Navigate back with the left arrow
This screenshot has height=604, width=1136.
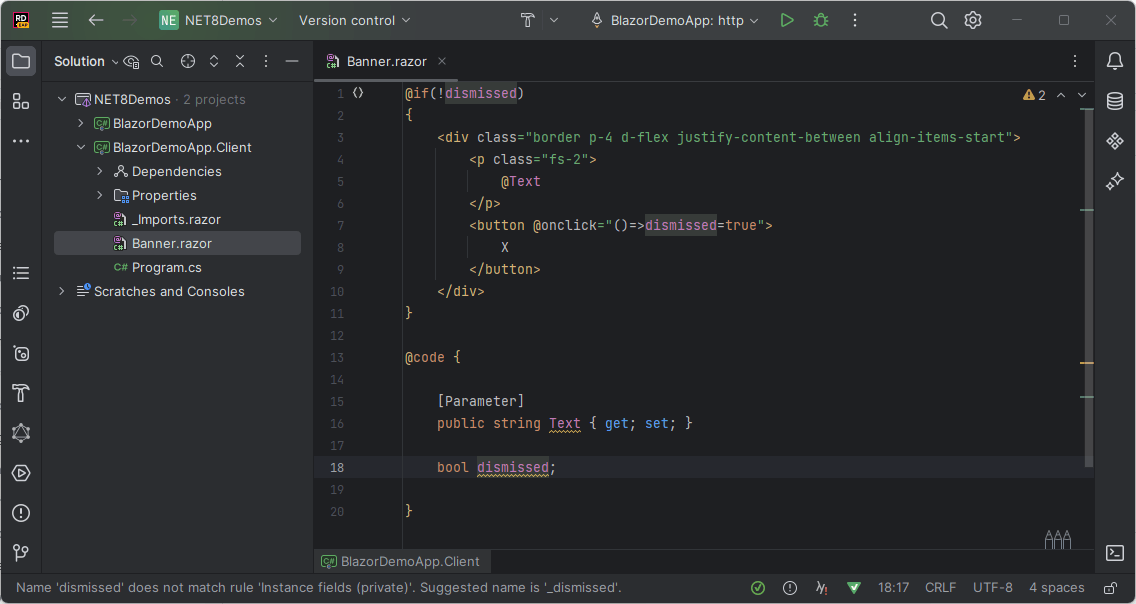point(96,20)
